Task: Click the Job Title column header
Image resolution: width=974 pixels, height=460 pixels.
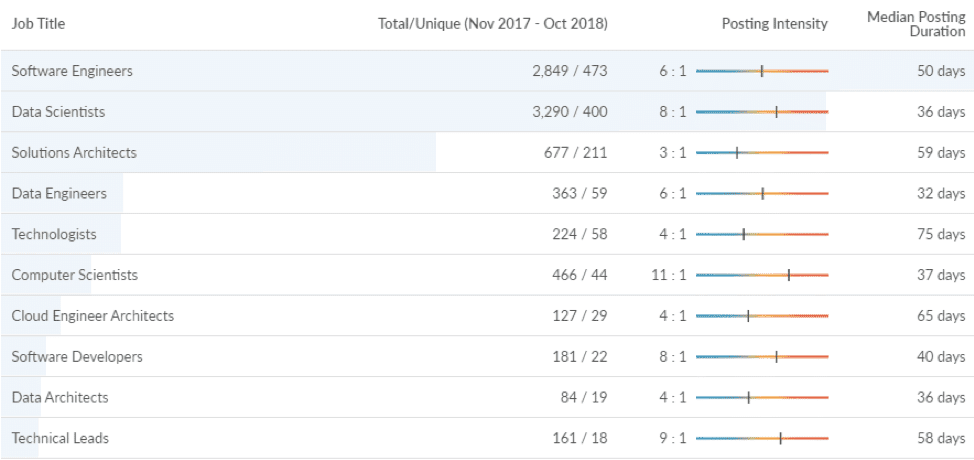Action: click(x=38, y=24)
